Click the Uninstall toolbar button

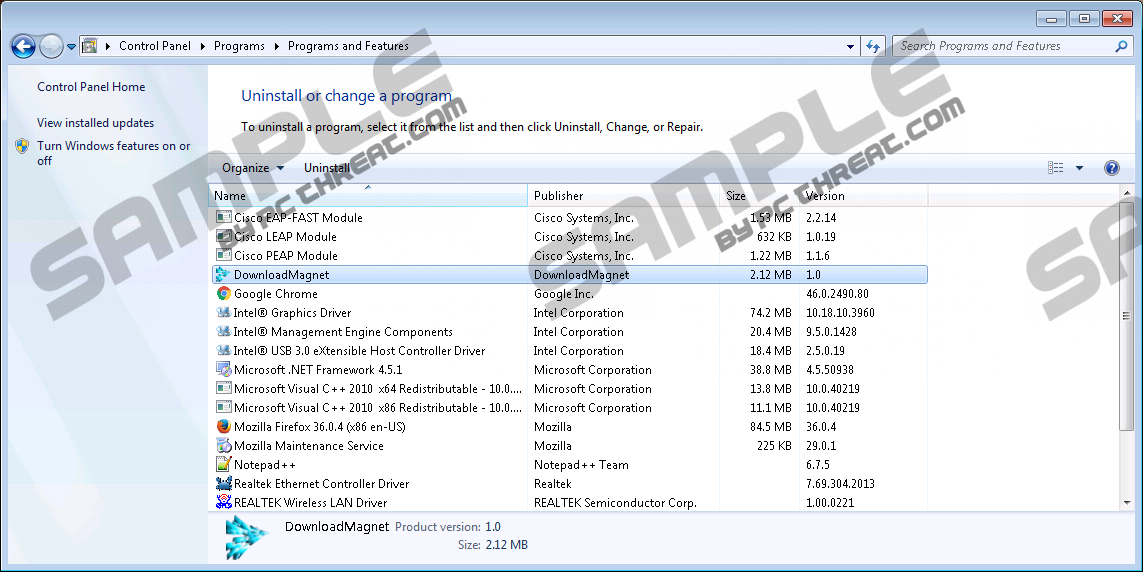tap(327, 168)
